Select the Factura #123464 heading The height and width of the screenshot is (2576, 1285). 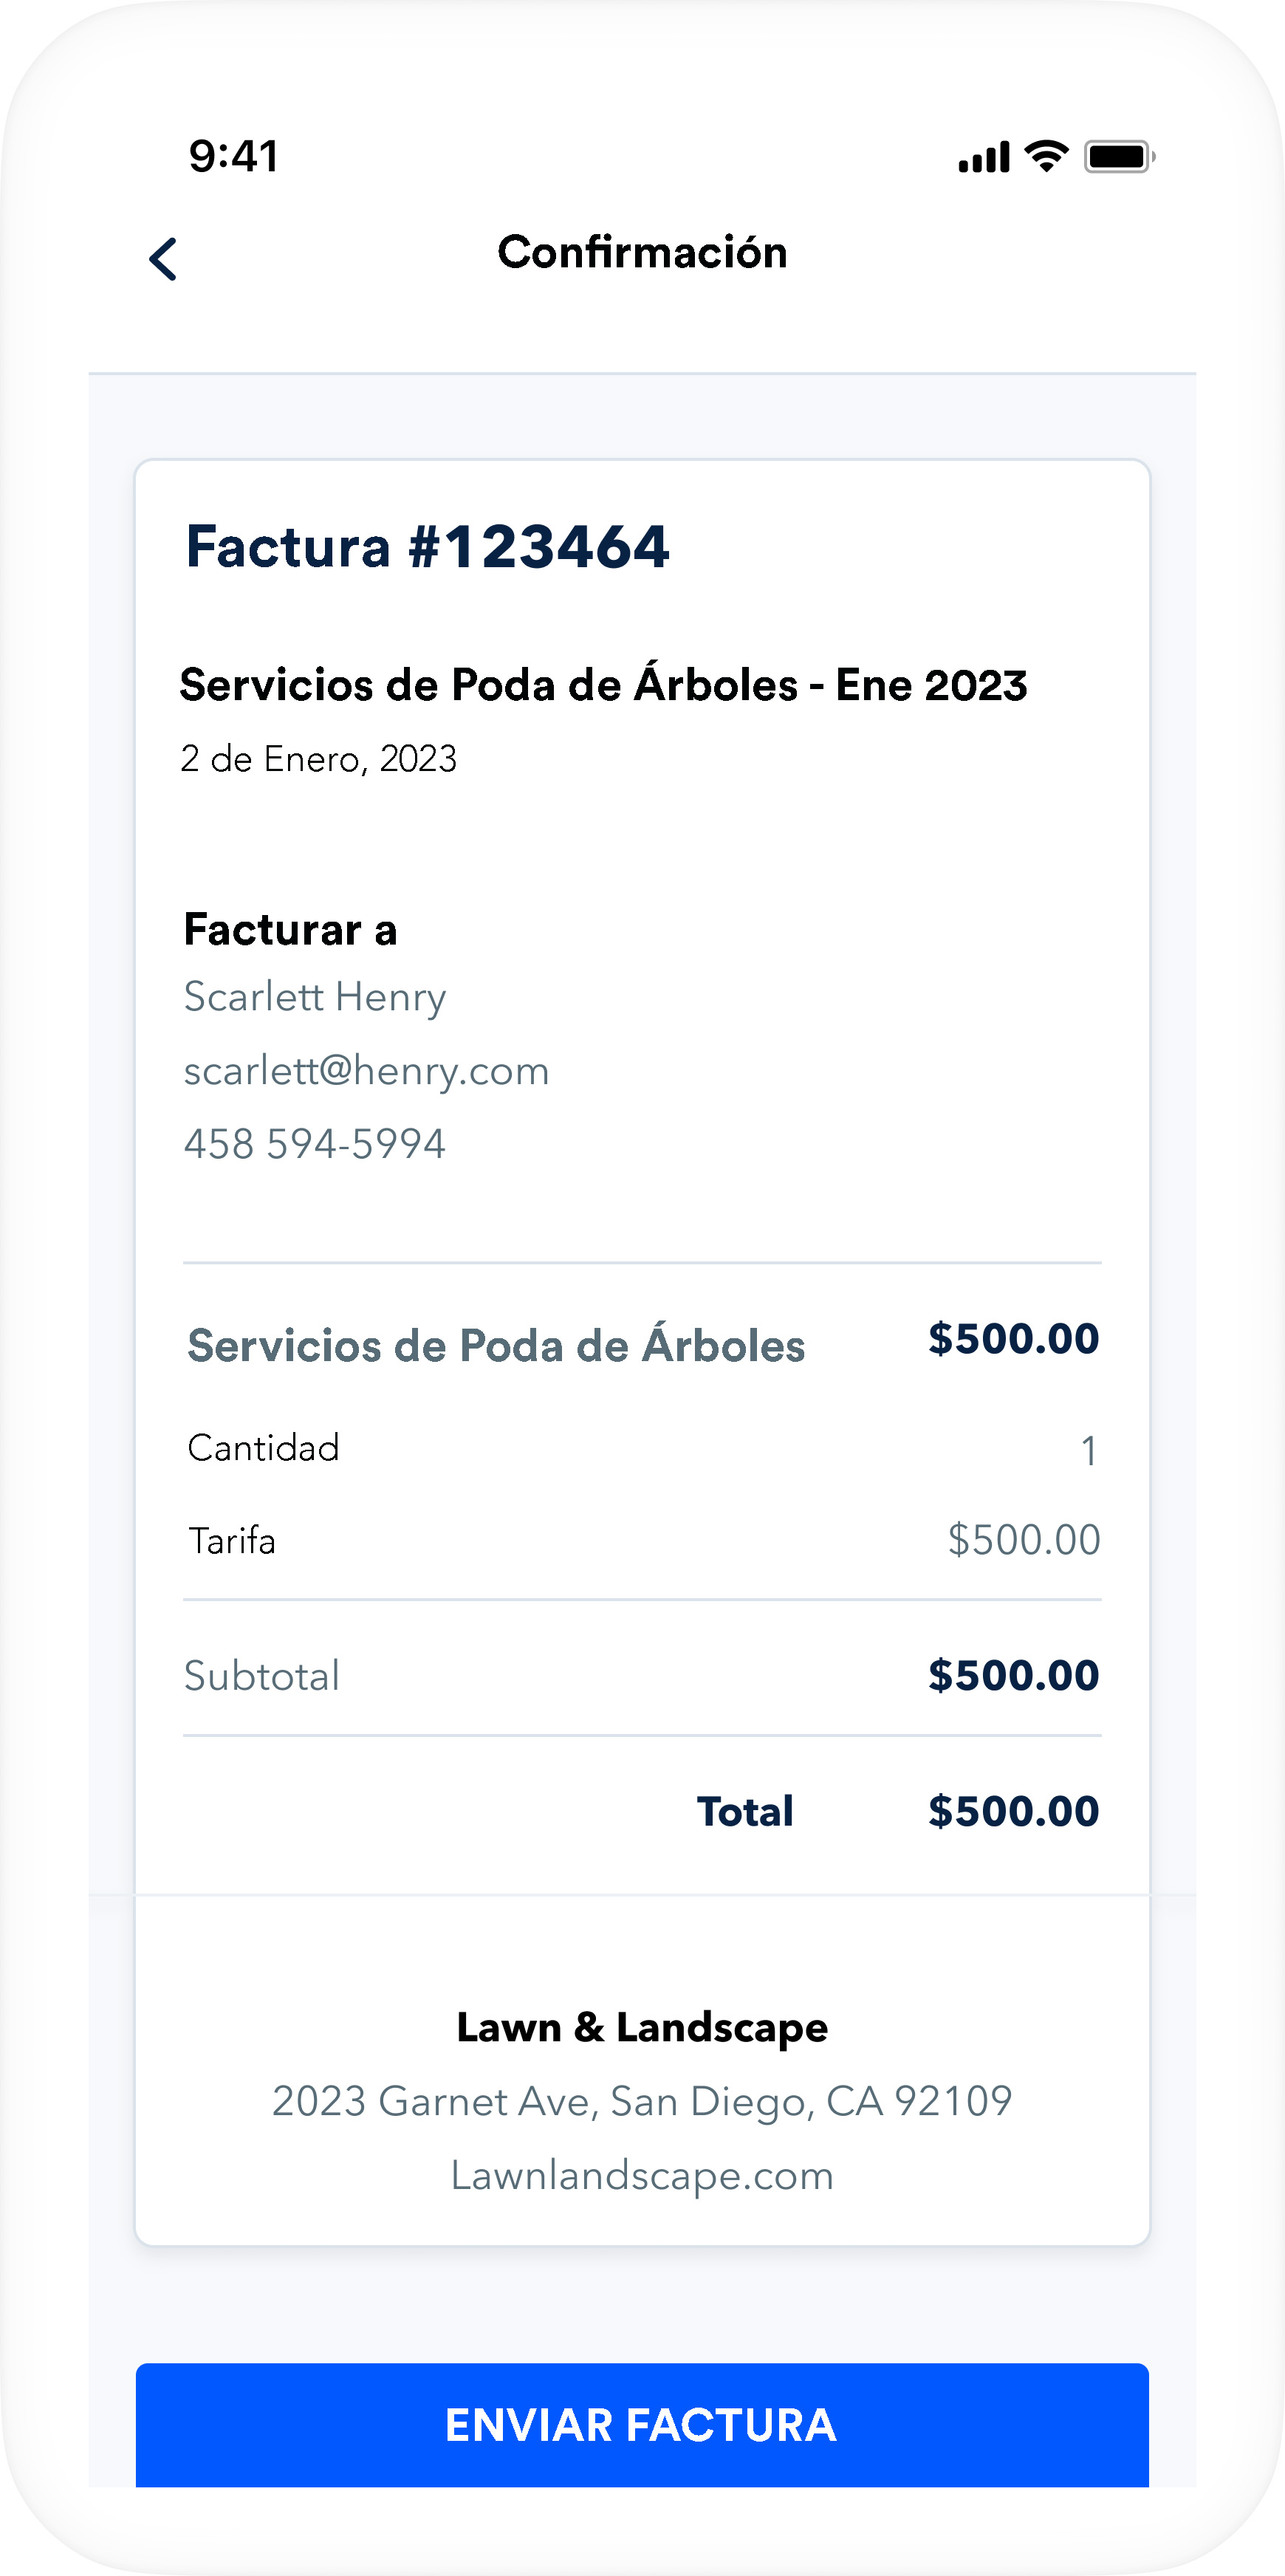(427, 547)
